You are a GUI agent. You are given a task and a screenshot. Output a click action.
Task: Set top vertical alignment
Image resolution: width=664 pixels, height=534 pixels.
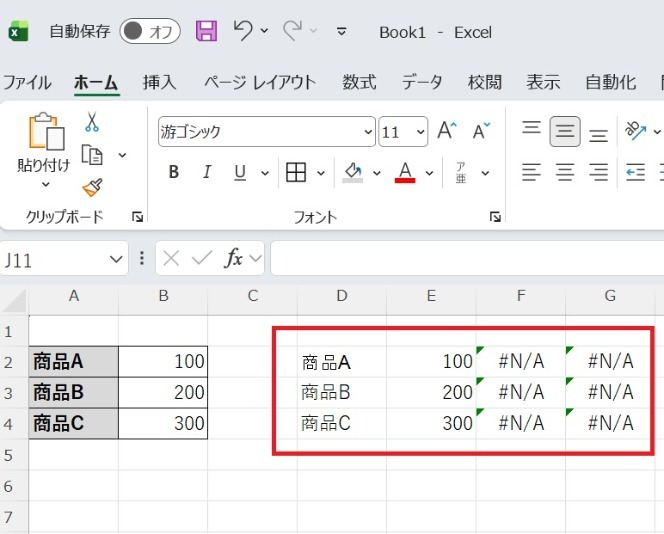(531, 130)
